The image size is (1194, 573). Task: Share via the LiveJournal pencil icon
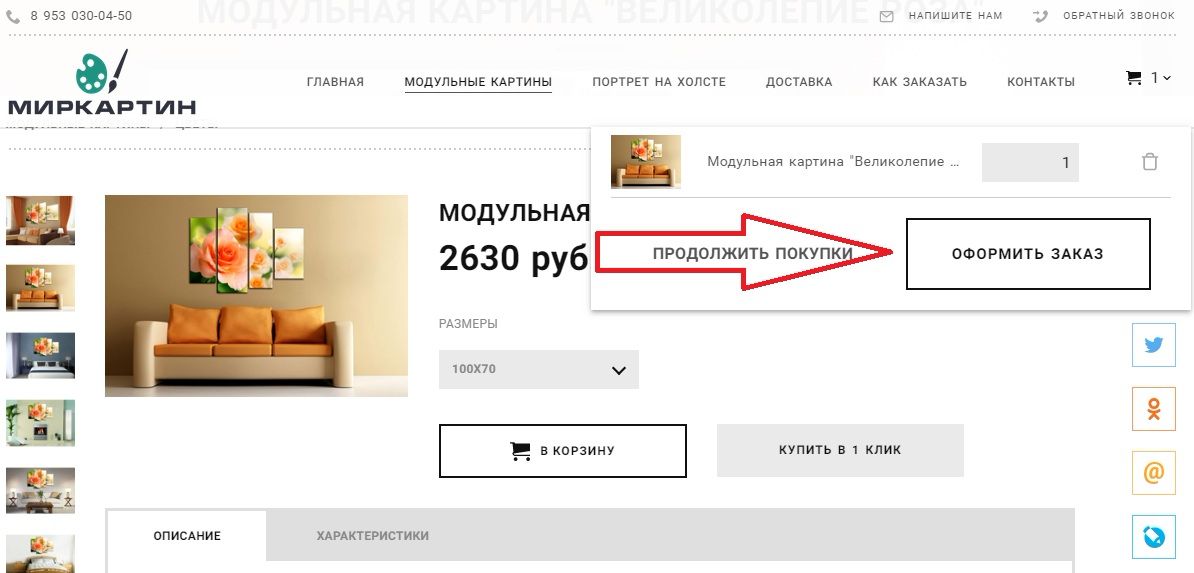[1154, 537]
